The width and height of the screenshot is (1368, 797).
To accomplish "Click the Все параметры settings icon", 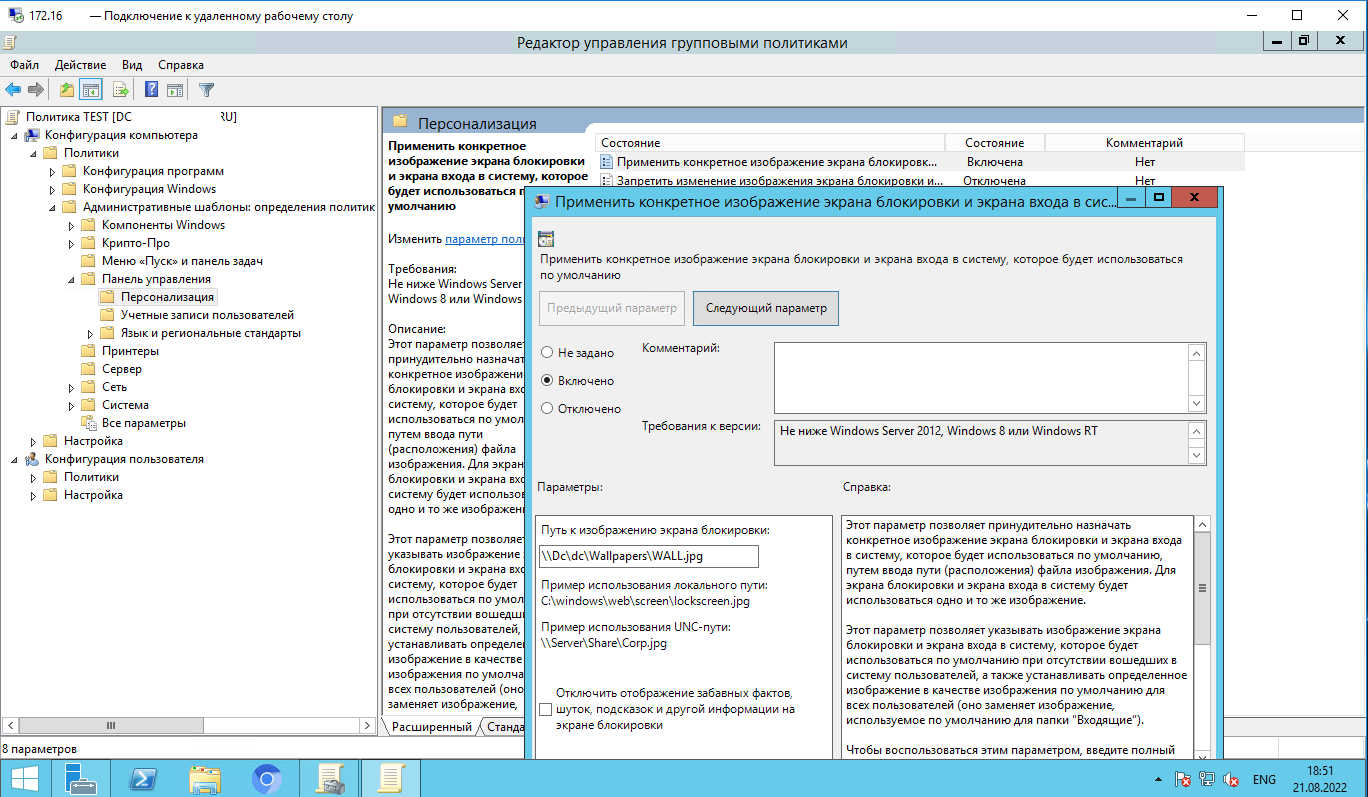I will pos(88,423).
